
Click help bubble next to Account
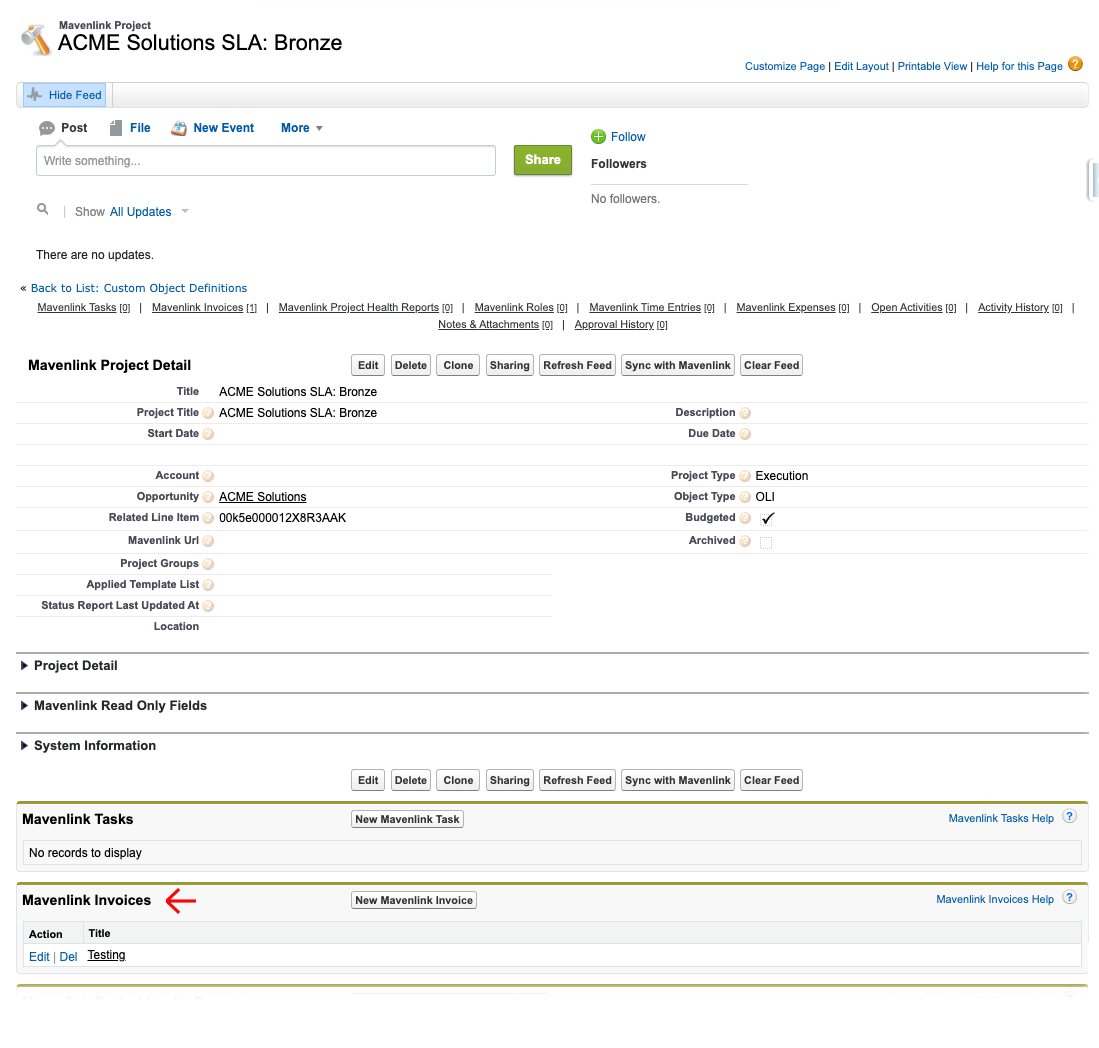(x=208, y=477)
